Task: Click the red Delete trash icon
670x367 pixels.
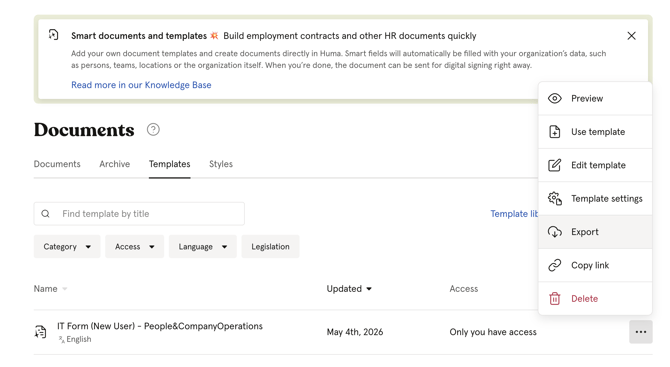Action: [555, 299]
